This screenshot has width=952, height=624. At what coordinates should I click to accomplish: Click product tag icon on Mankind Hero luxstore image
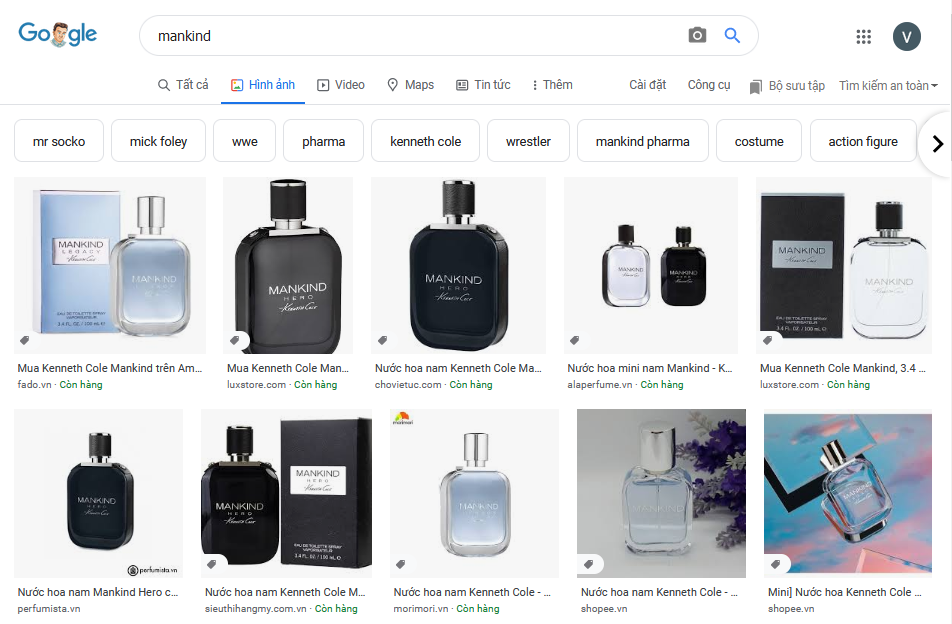tap(234, 340)
